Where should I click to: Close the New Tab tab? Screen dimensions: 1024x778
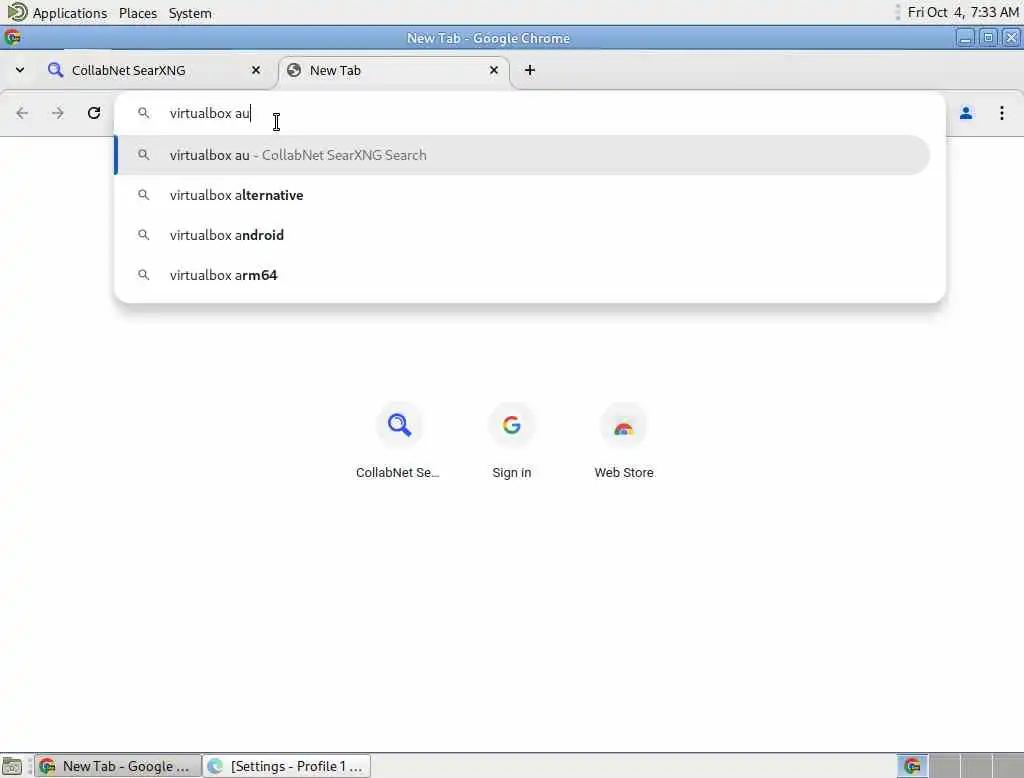(494, 70)
